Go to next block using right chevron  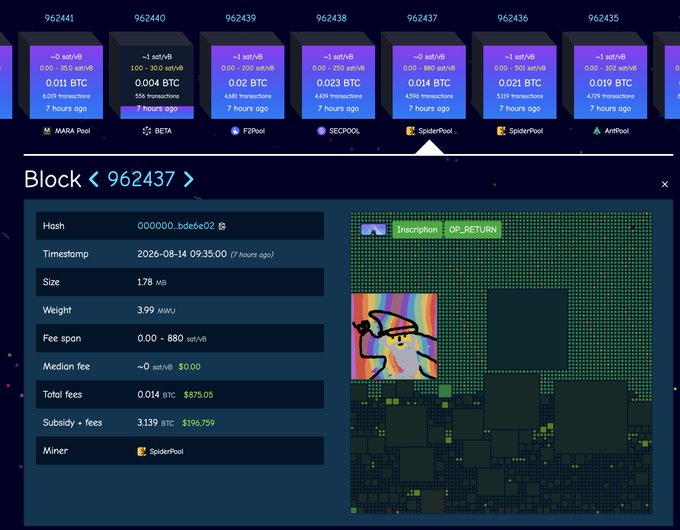[189, 179]
